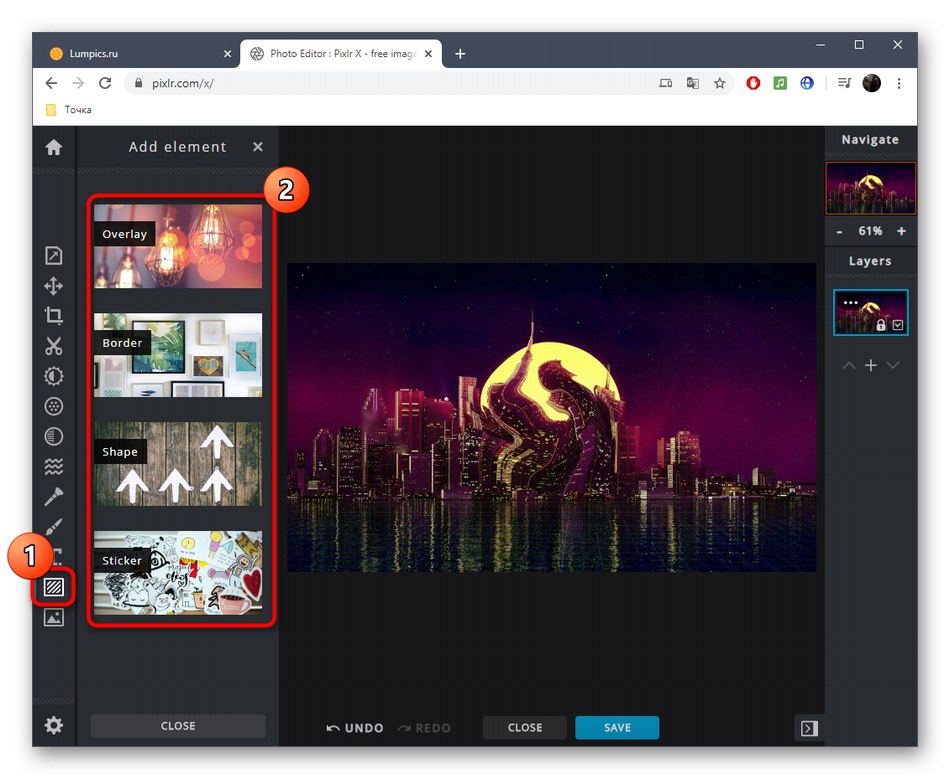This screenshot has height=779, width=950.
Task: Select the Liquify waves tool
Action: tap(53, 466)
